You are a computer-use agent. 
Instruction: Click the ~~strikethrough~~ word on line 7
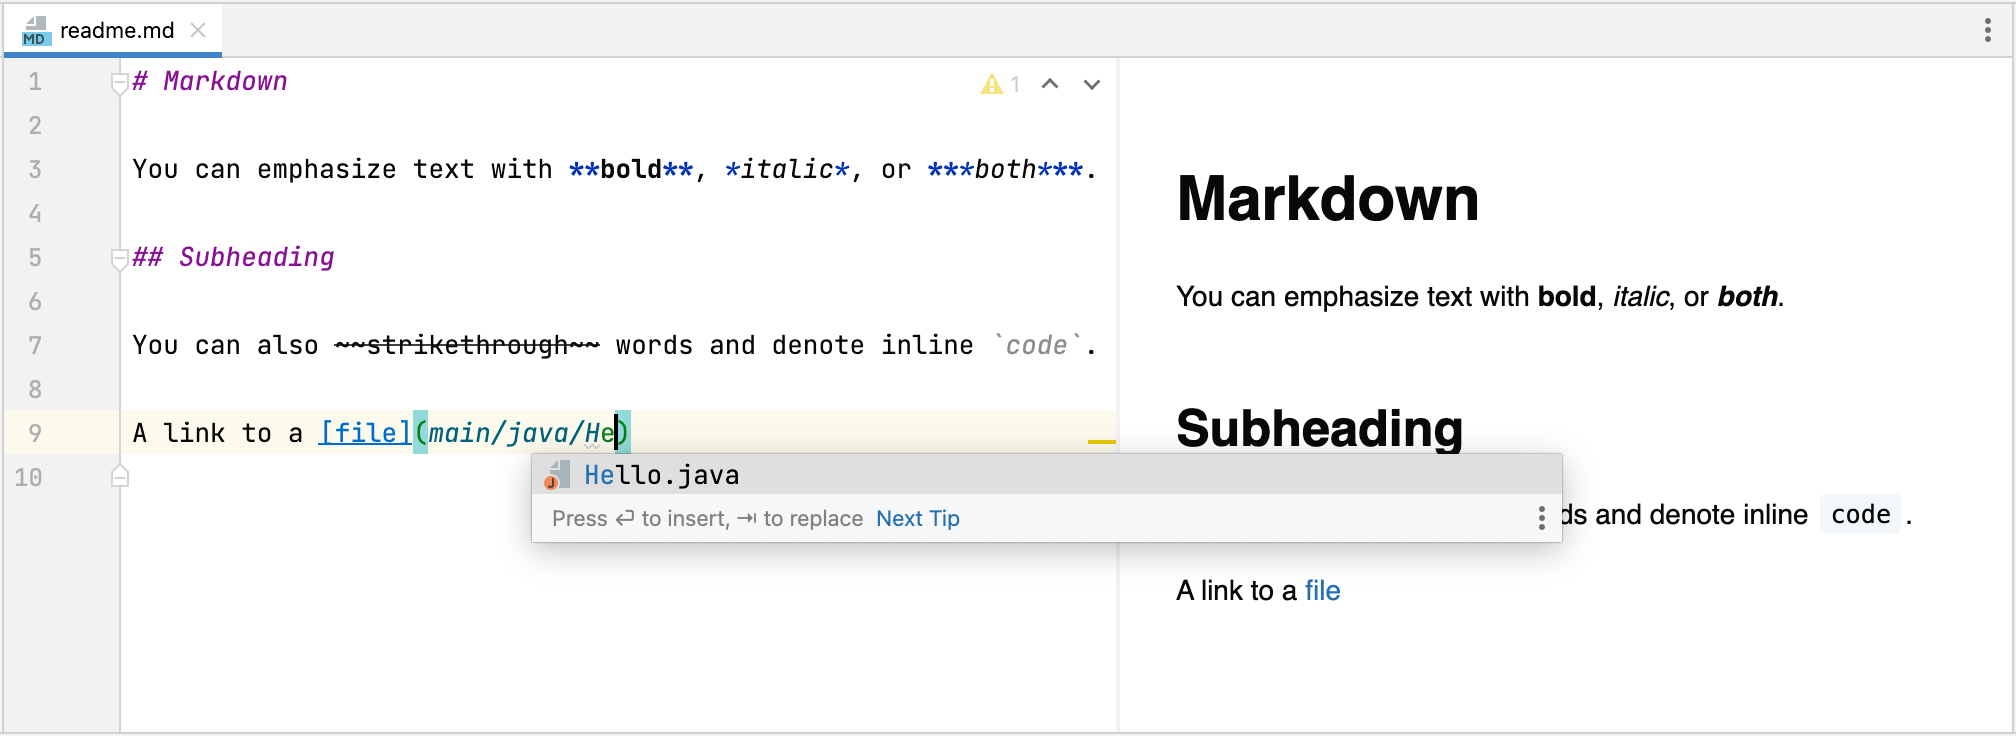[467, 345]
